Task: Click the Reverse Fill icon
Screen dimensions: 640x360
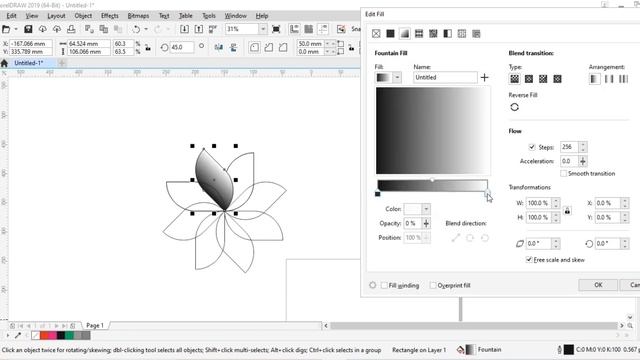Action: coord(514,107)
